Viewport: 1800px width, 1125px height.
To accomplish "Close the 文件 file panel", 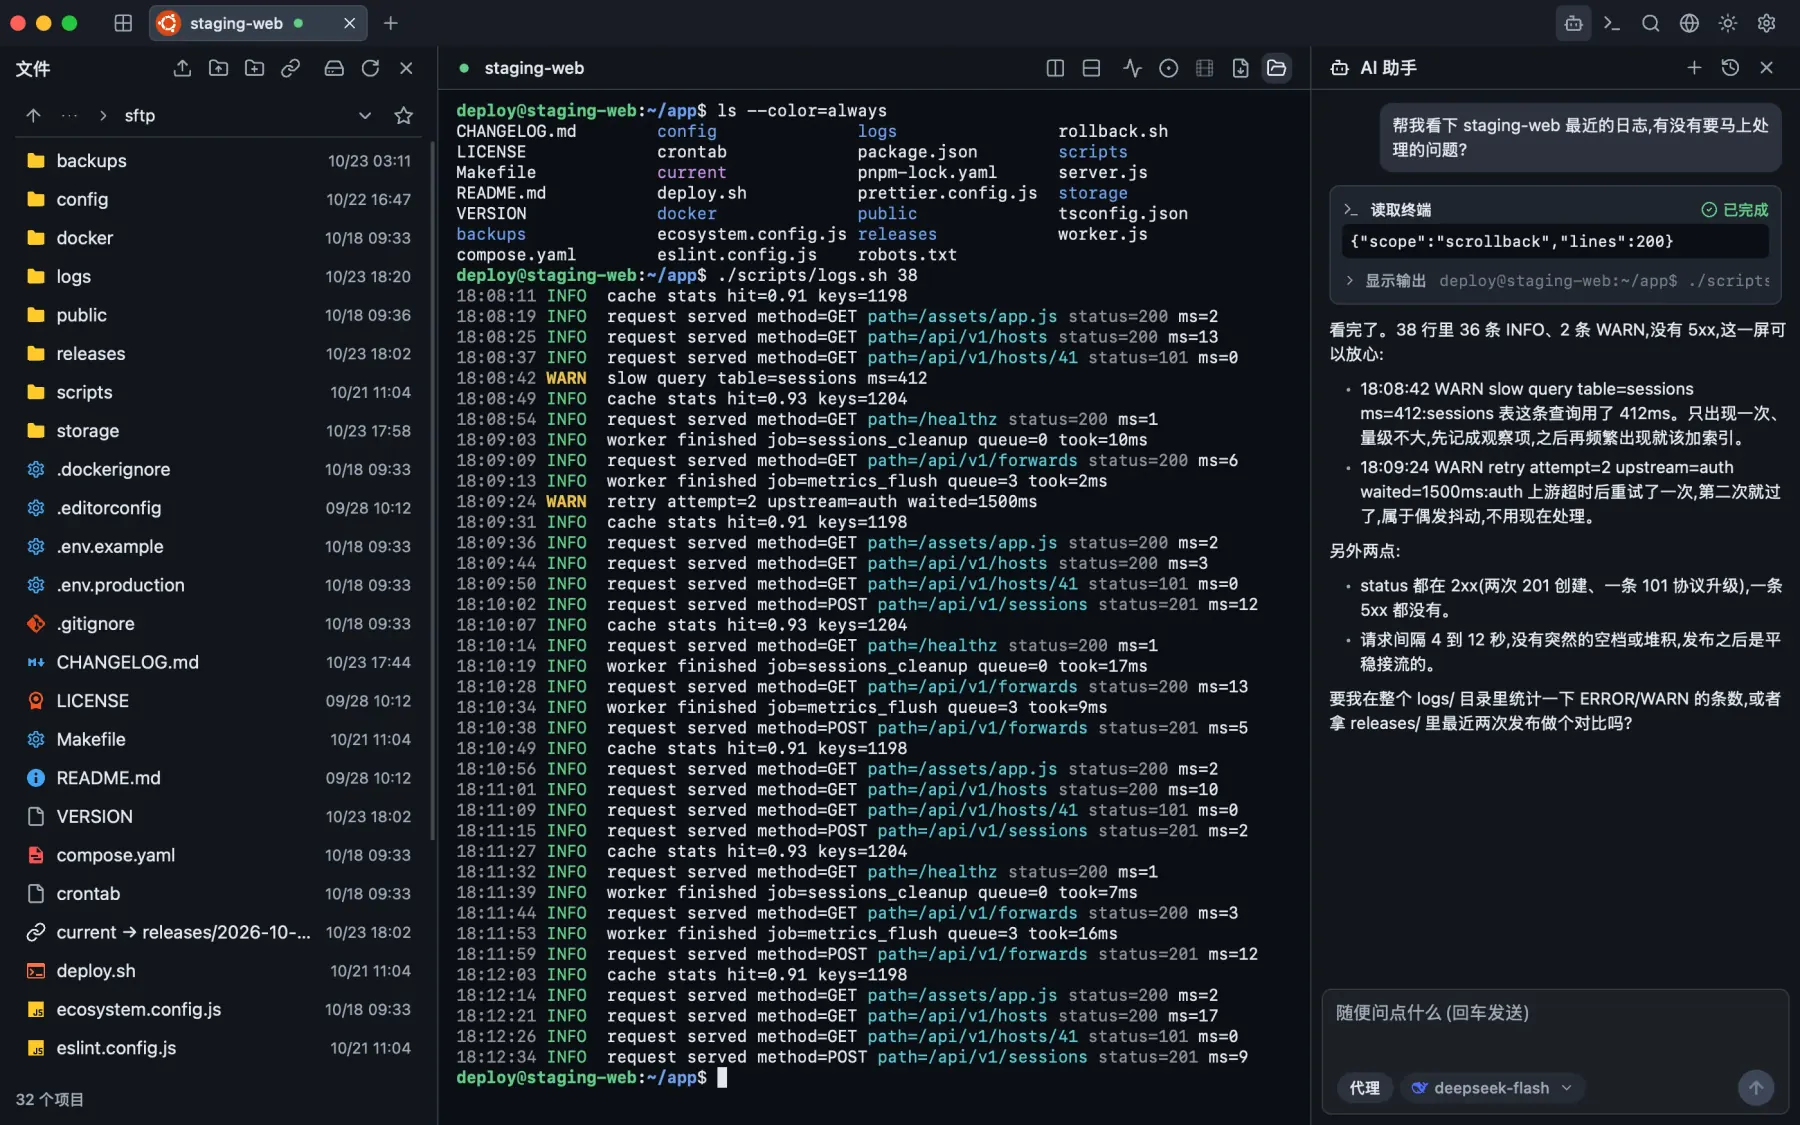I will pyautogui.click(x=406, y=68).
